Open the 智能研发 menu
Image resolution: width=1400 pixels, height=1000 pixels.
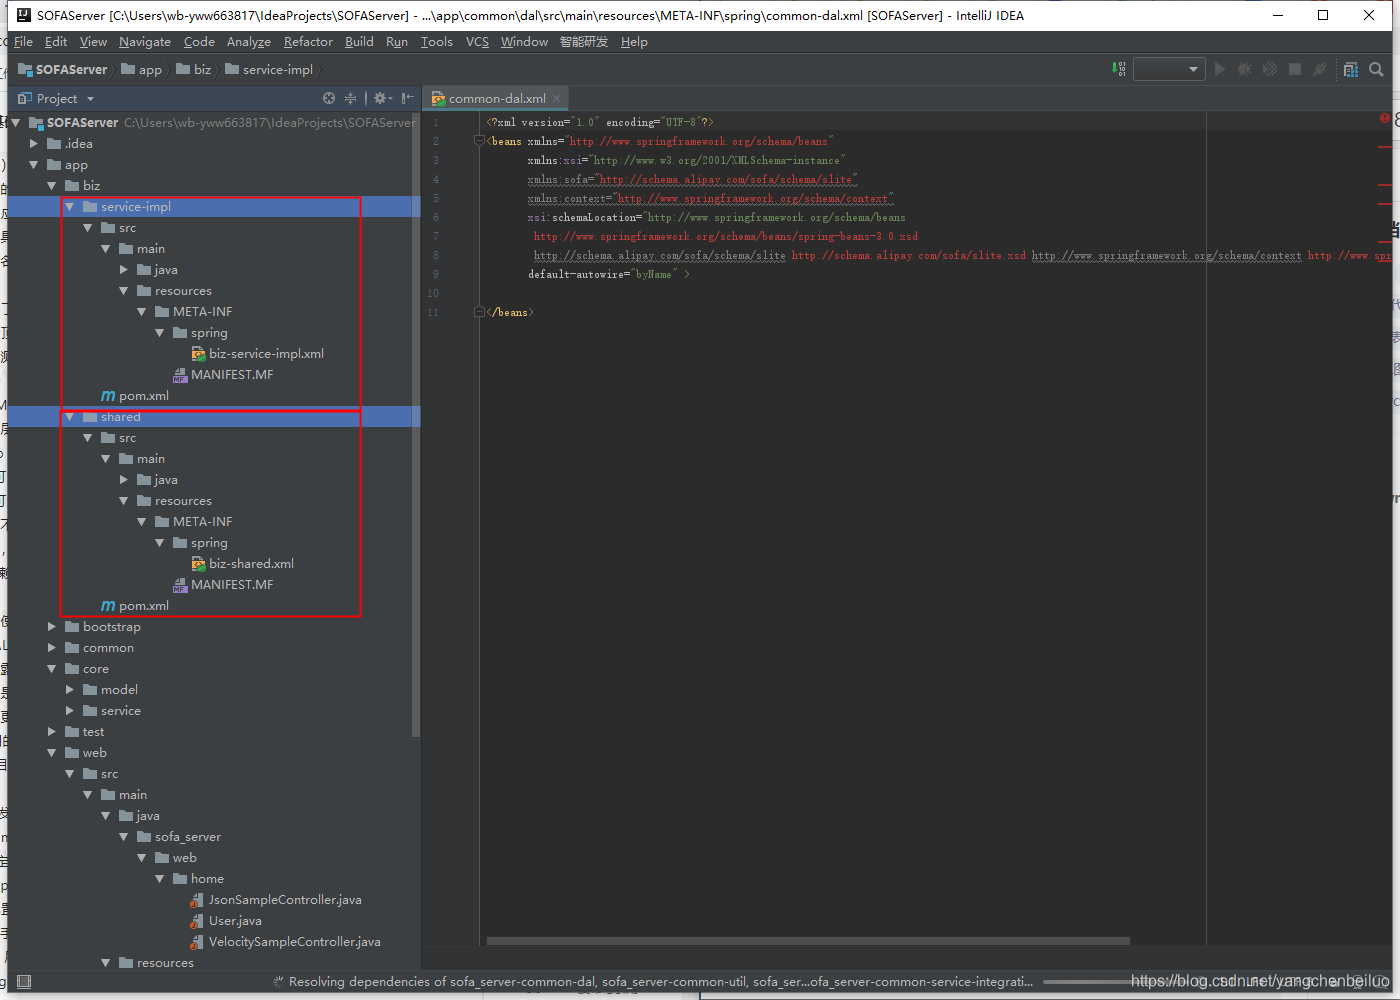pyautogui.click(x=584, y=42)
